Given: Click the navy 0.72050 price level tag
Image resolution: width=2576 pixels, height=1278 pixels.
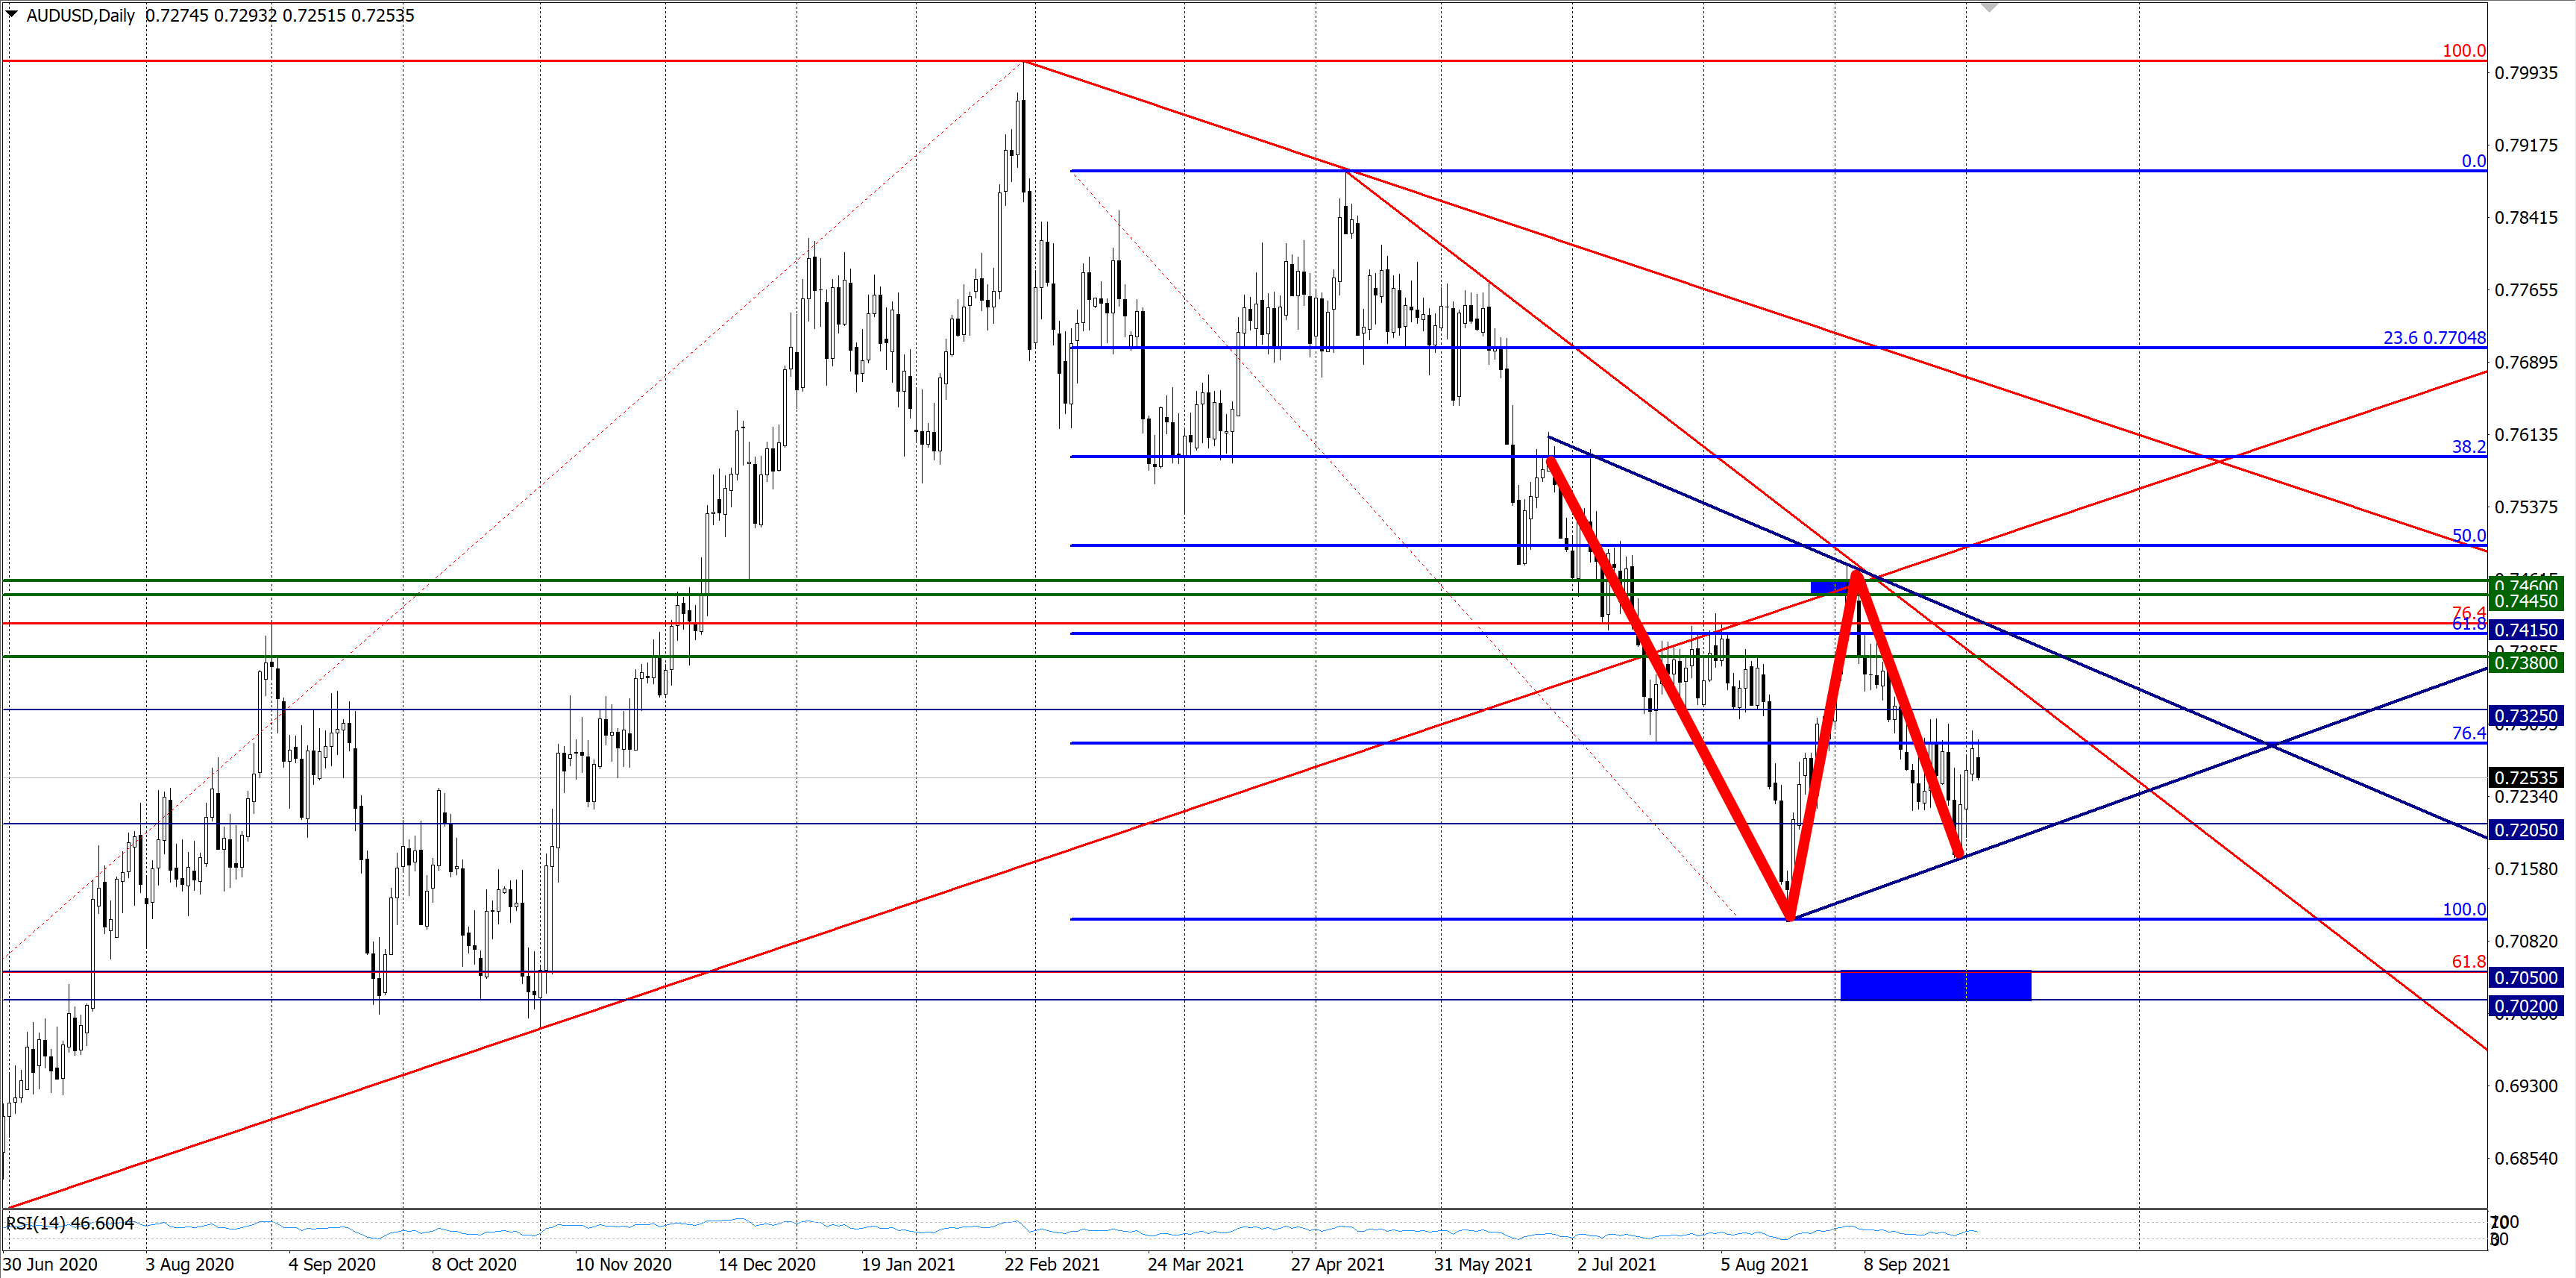Looking at the screenshot, I should point(2525,830).
